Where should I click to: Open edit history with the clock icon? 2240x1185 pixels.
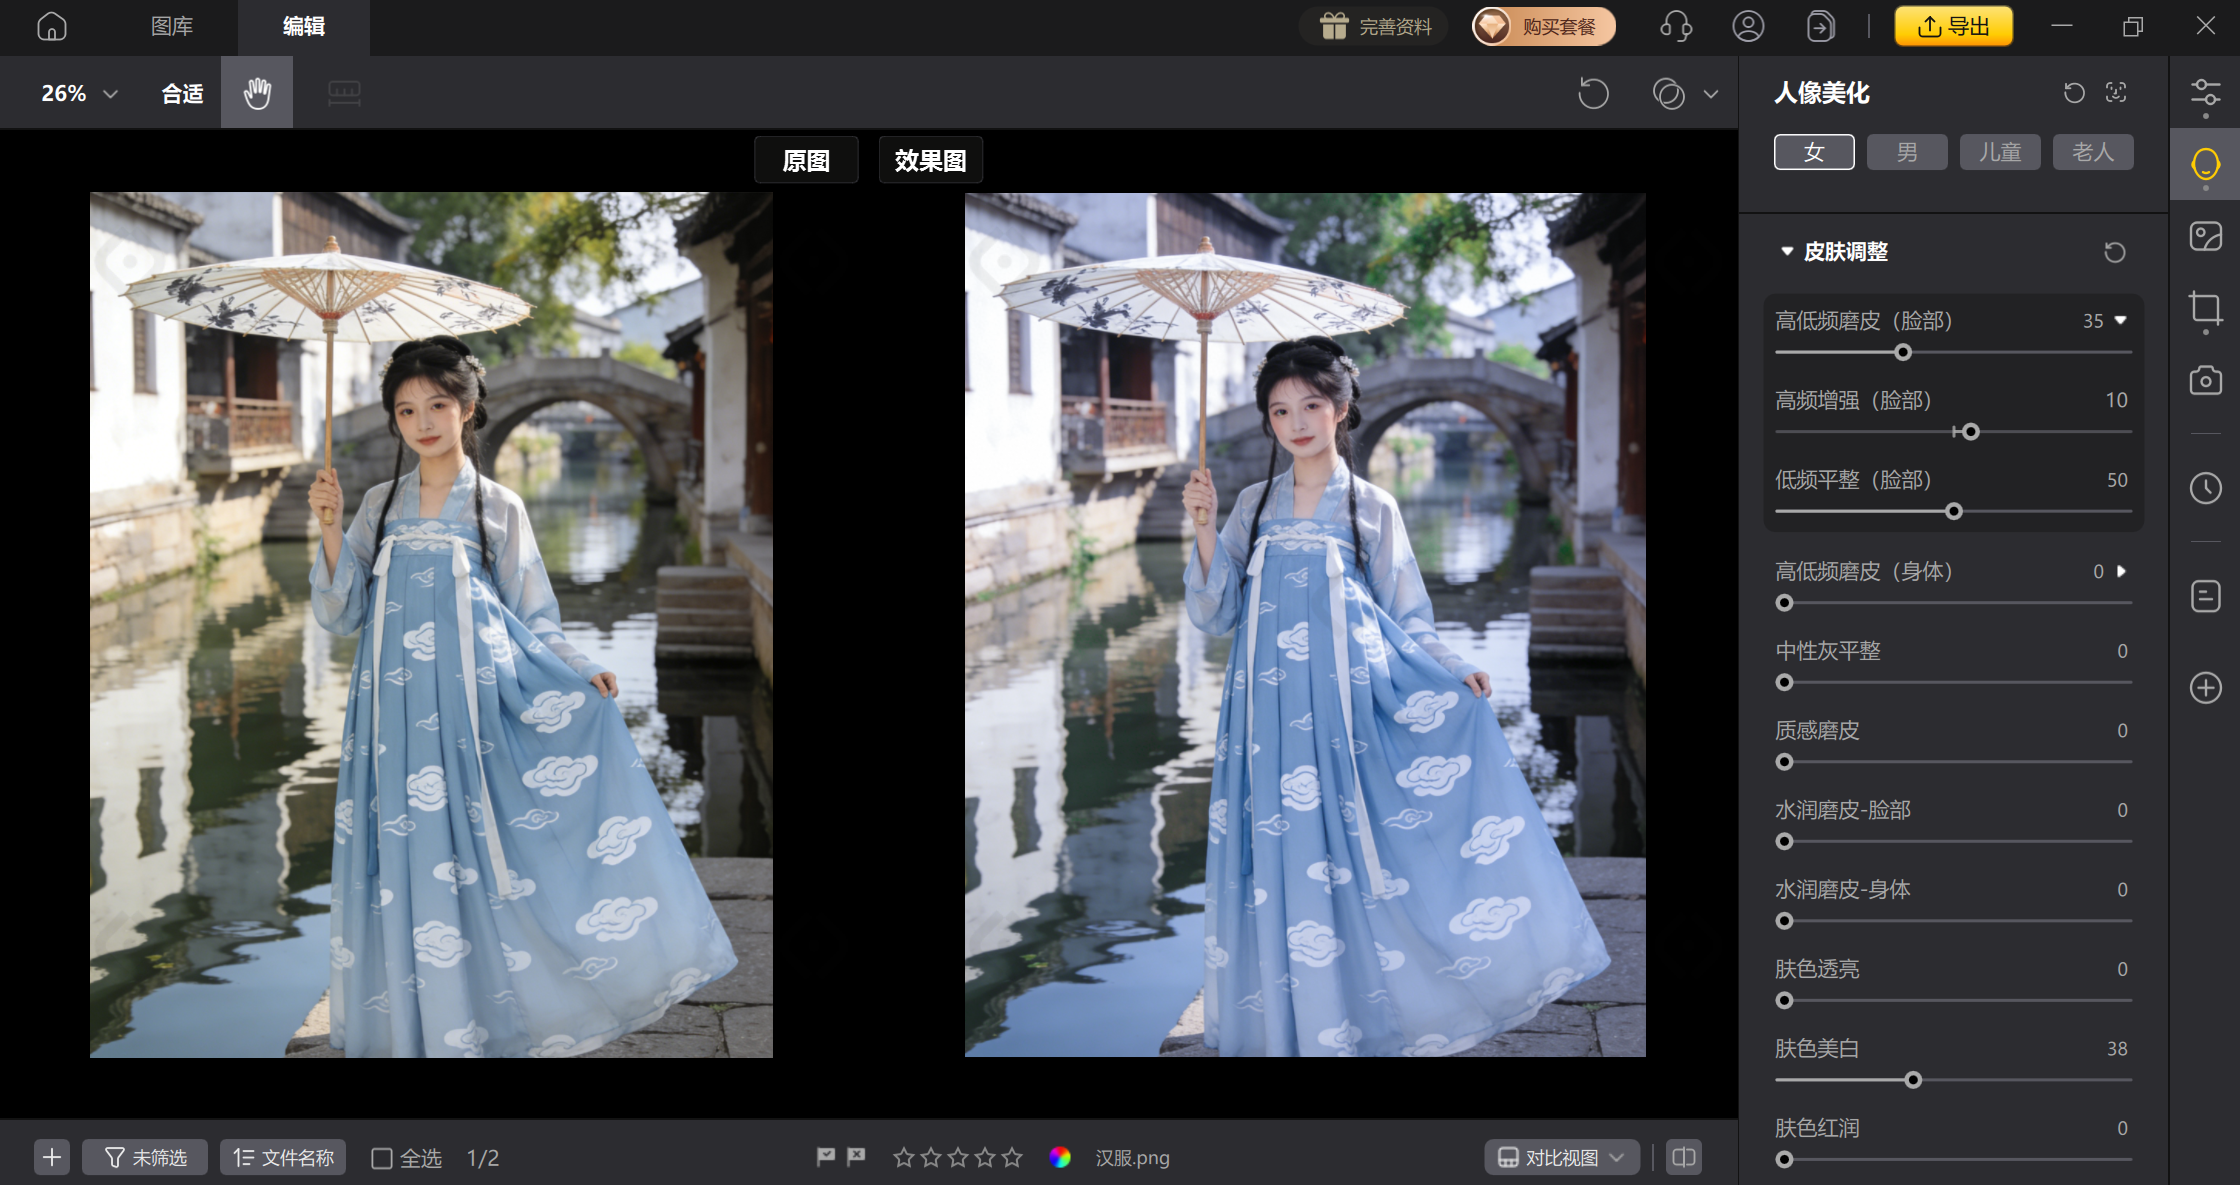[x=2205, y=488]
